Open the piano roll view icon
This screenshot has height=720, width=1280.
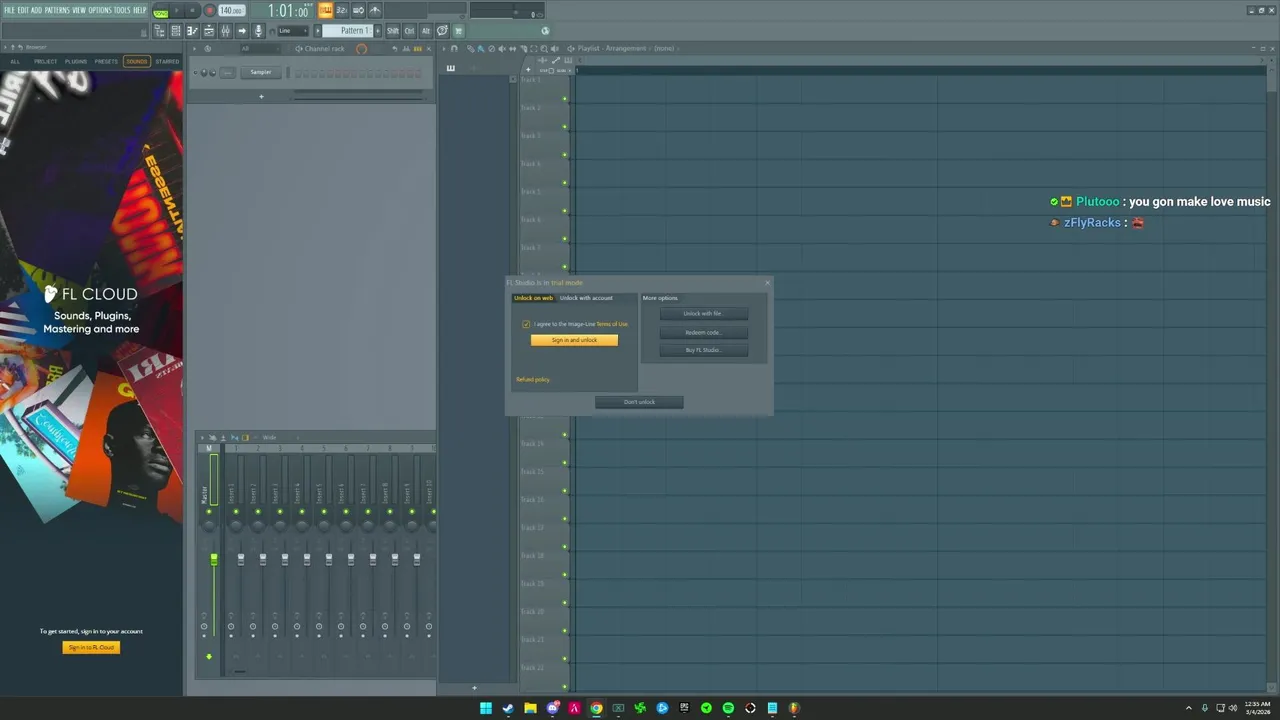point(192,31)
